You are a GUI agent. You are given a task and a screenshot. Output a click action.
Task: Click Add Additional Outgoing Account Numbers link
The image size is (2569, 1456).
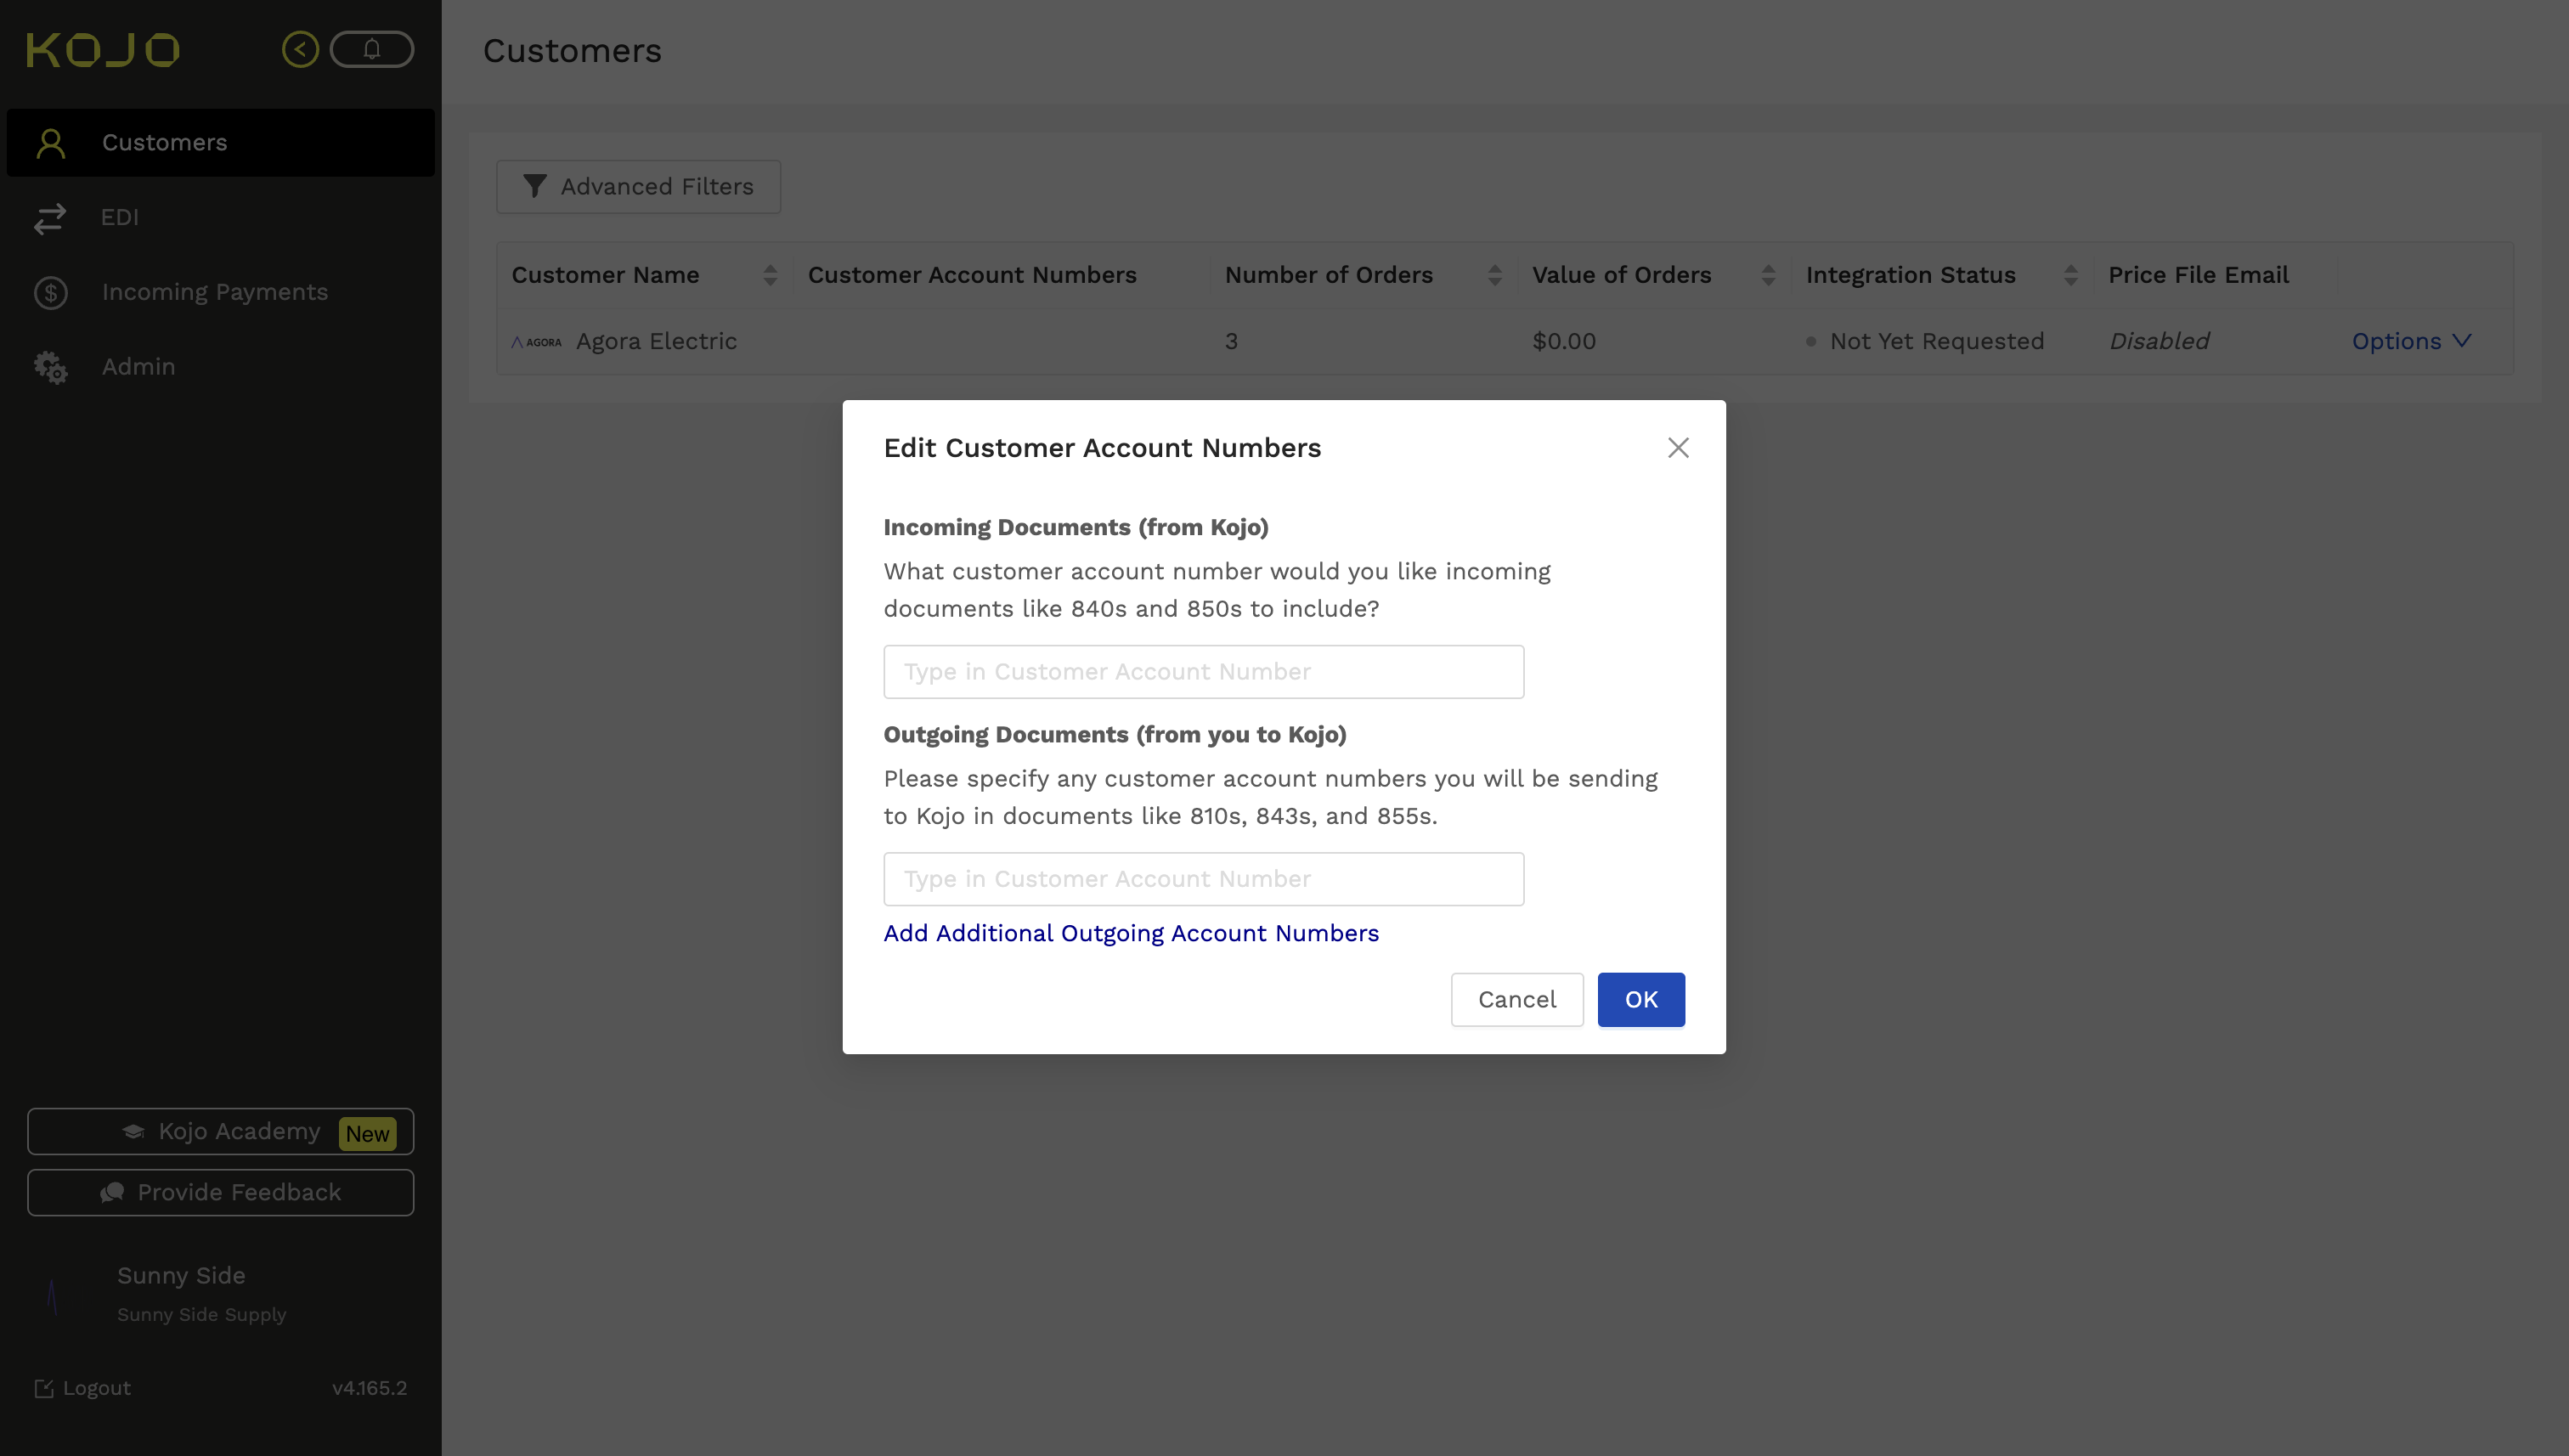[1131, 933]
